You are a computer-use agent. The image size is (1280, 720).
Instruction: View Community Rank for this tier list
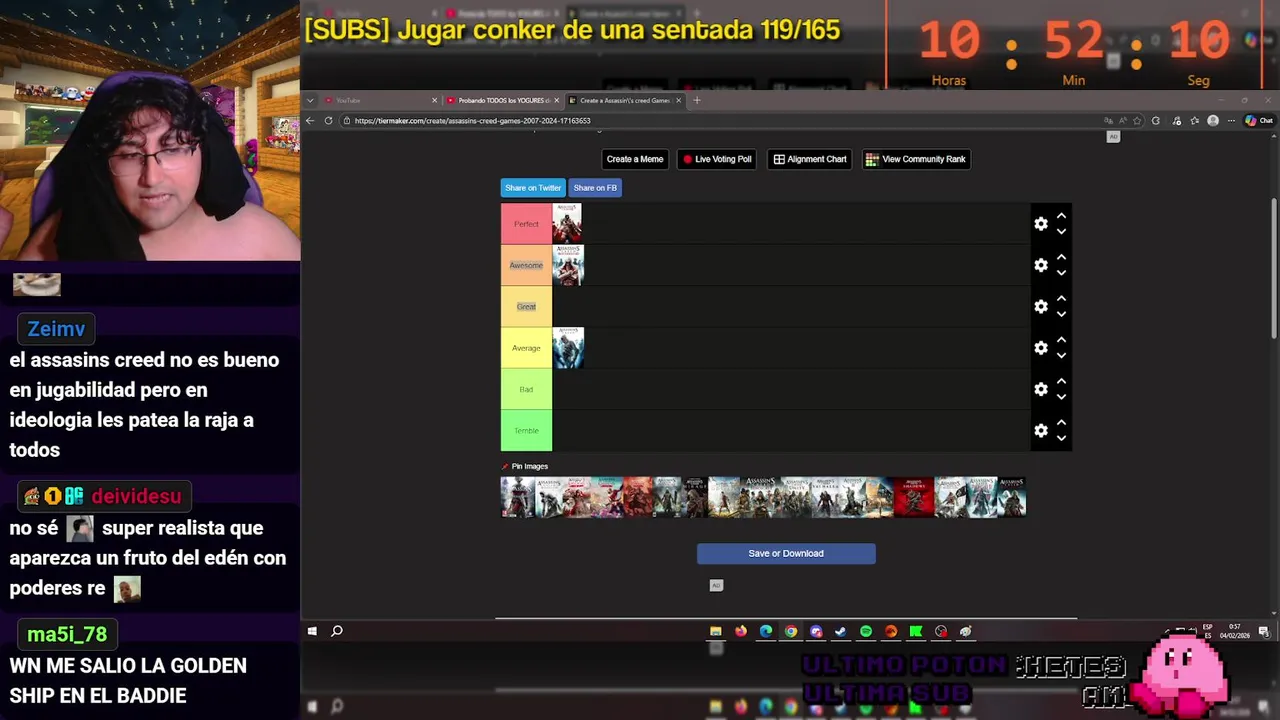(x=916, y=159)
